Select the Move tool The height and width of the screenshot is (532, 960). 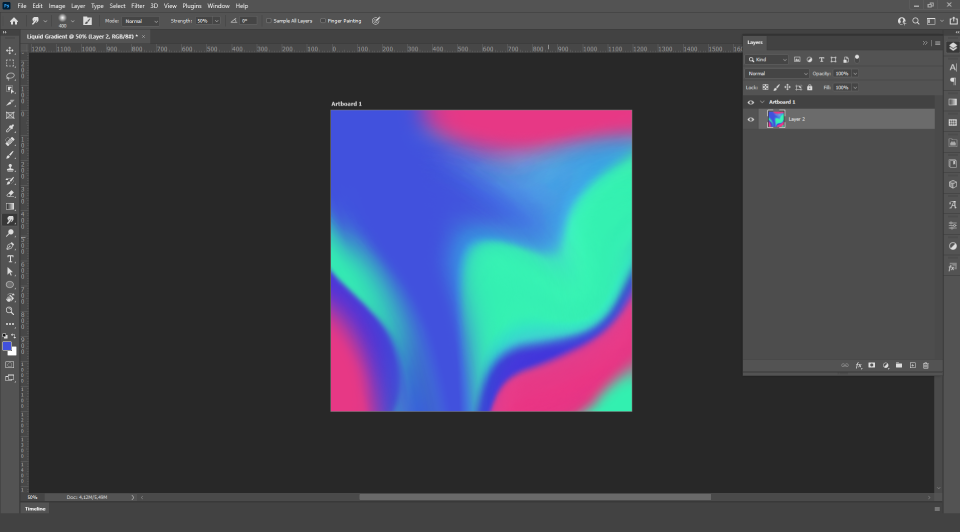point(10,50)
